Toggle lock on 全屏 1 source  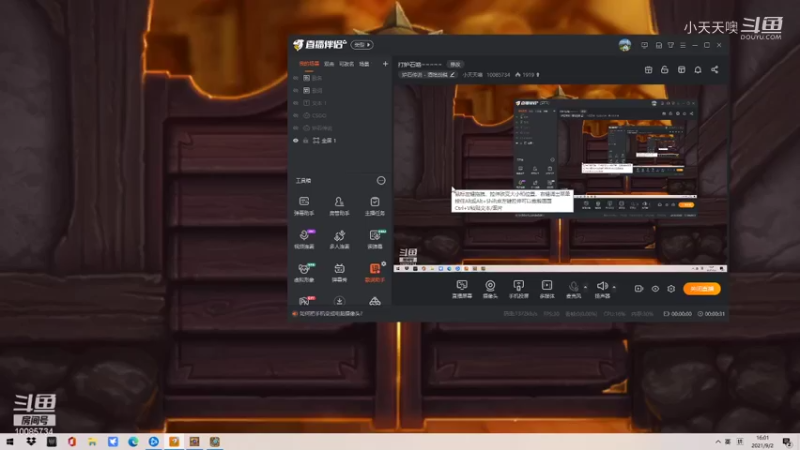coord(306,140)
